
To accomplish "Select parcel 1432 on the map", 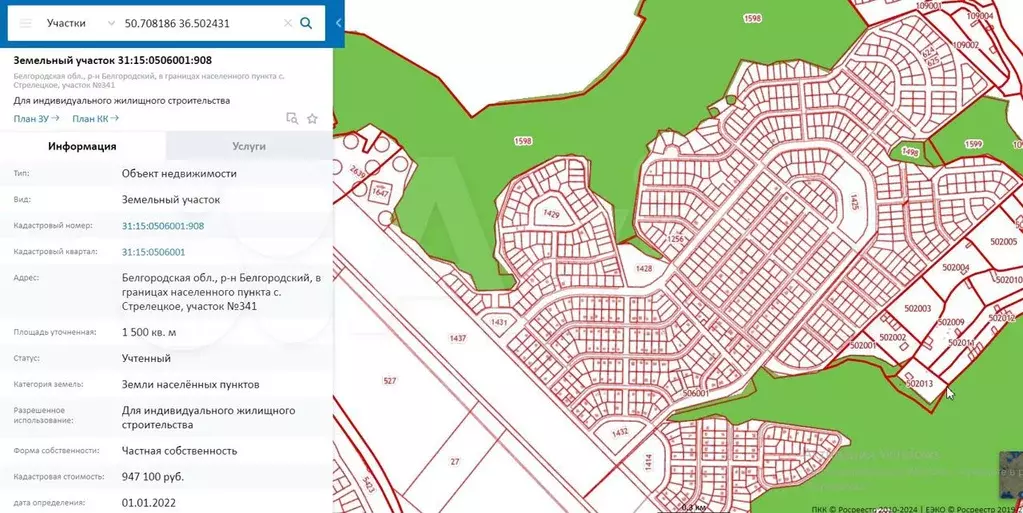I will pyautogui.click(x=620, y=433).
